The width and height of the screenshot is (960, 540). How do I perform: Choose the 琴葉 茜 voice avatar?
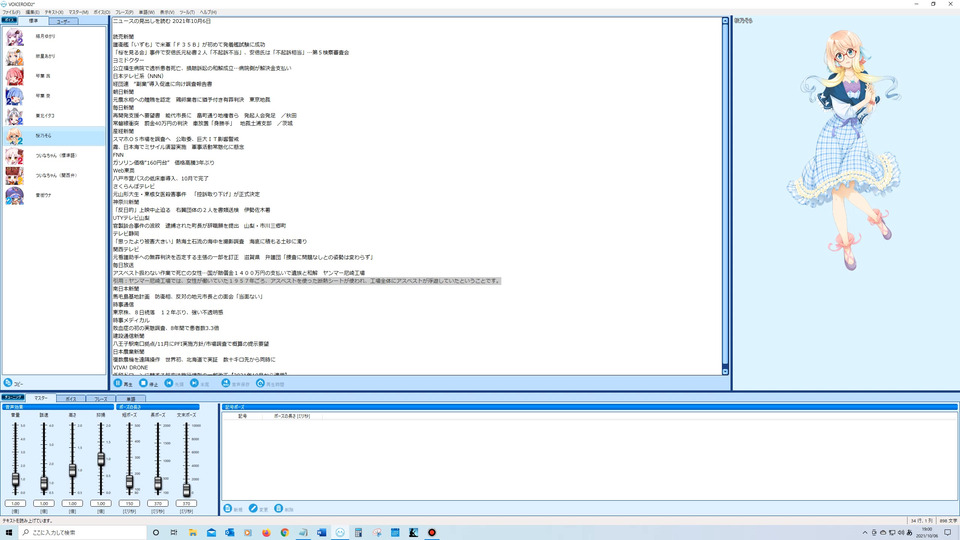pyautogui.click(x=14, y=77)
